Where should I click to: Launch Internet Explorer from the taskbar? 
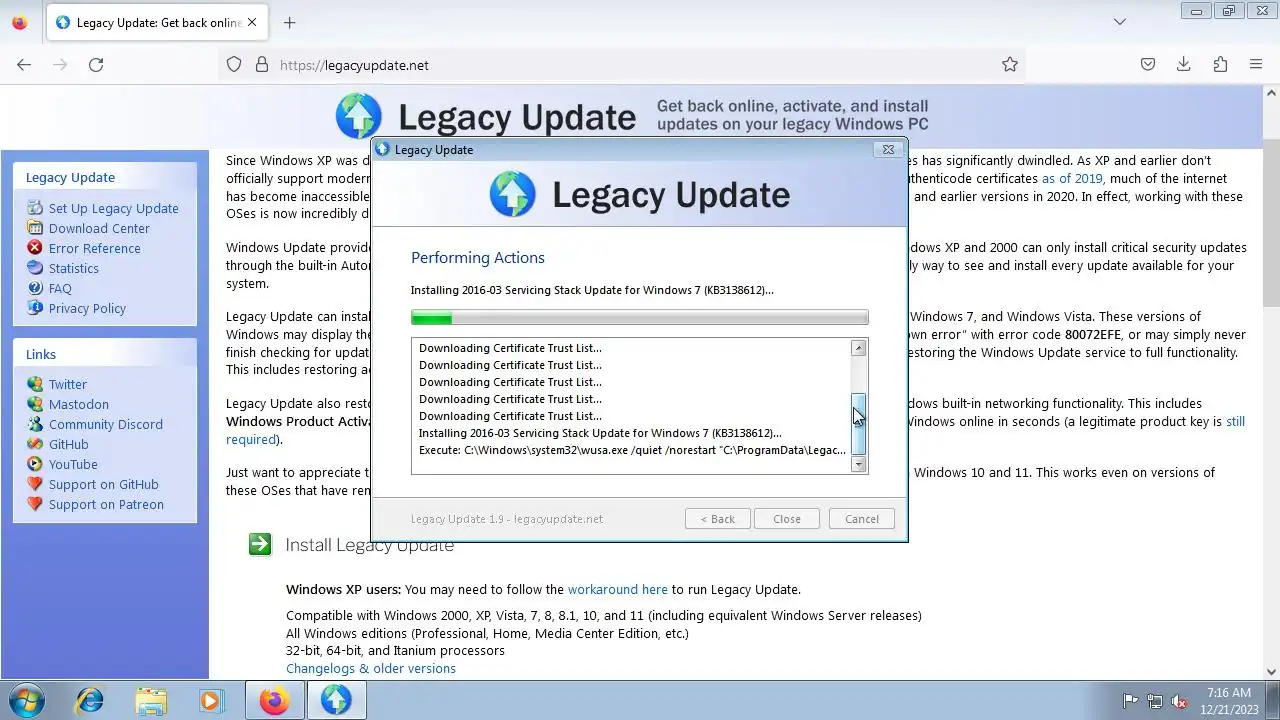tap(89, 700)
